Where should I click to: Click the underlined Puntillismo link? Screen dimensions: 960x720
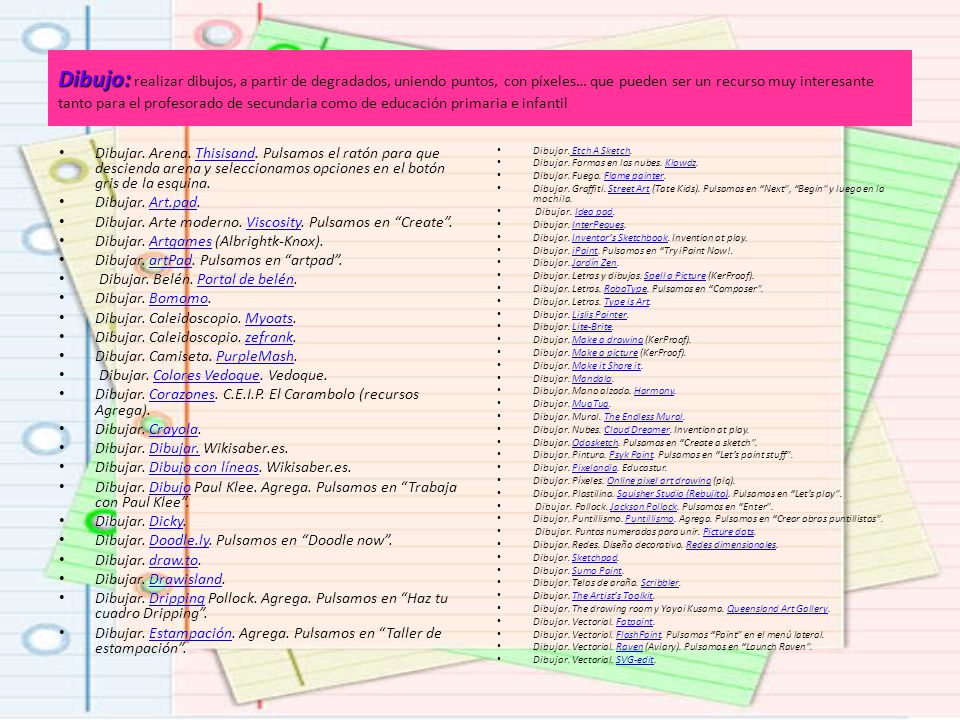pyautogui.click(x=649, y=519)
